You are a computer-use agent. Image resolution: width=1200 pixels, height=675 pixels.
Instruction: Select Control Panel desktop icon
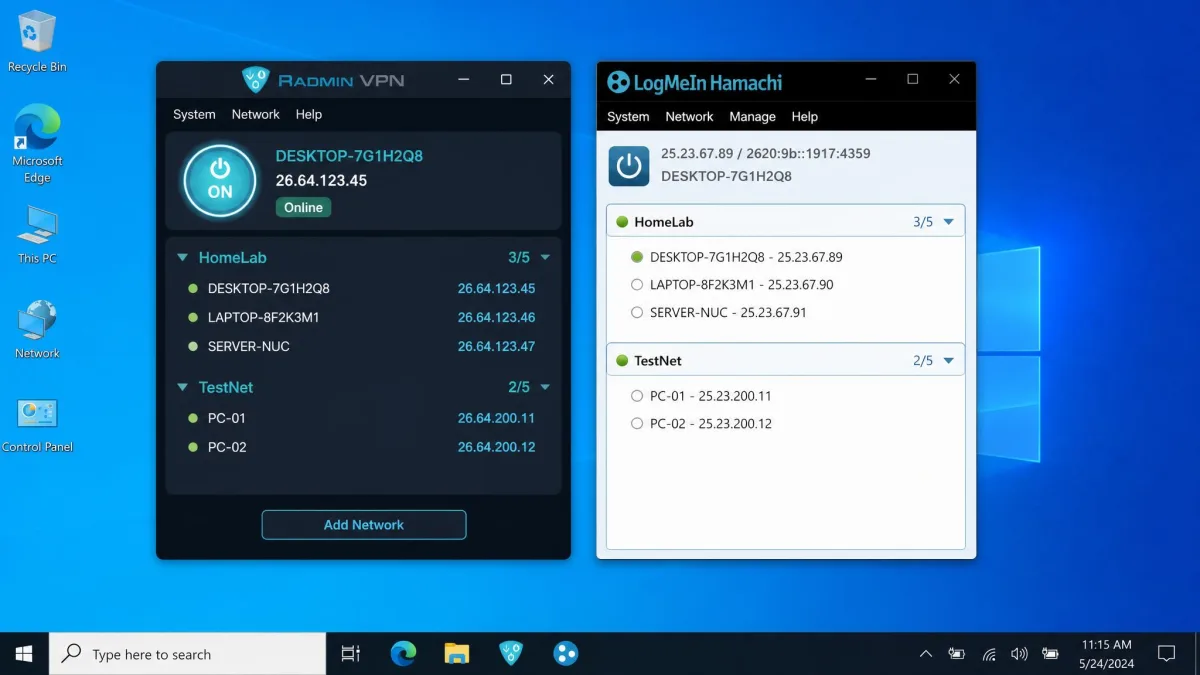tap(37, 425)
